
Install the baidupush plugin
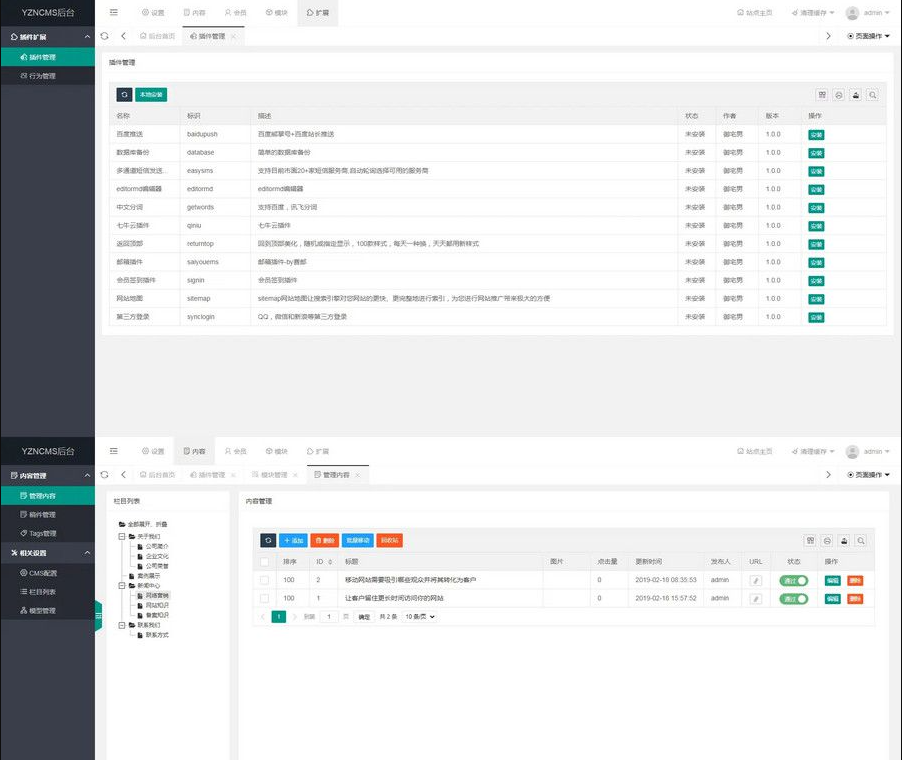(816, 135)
